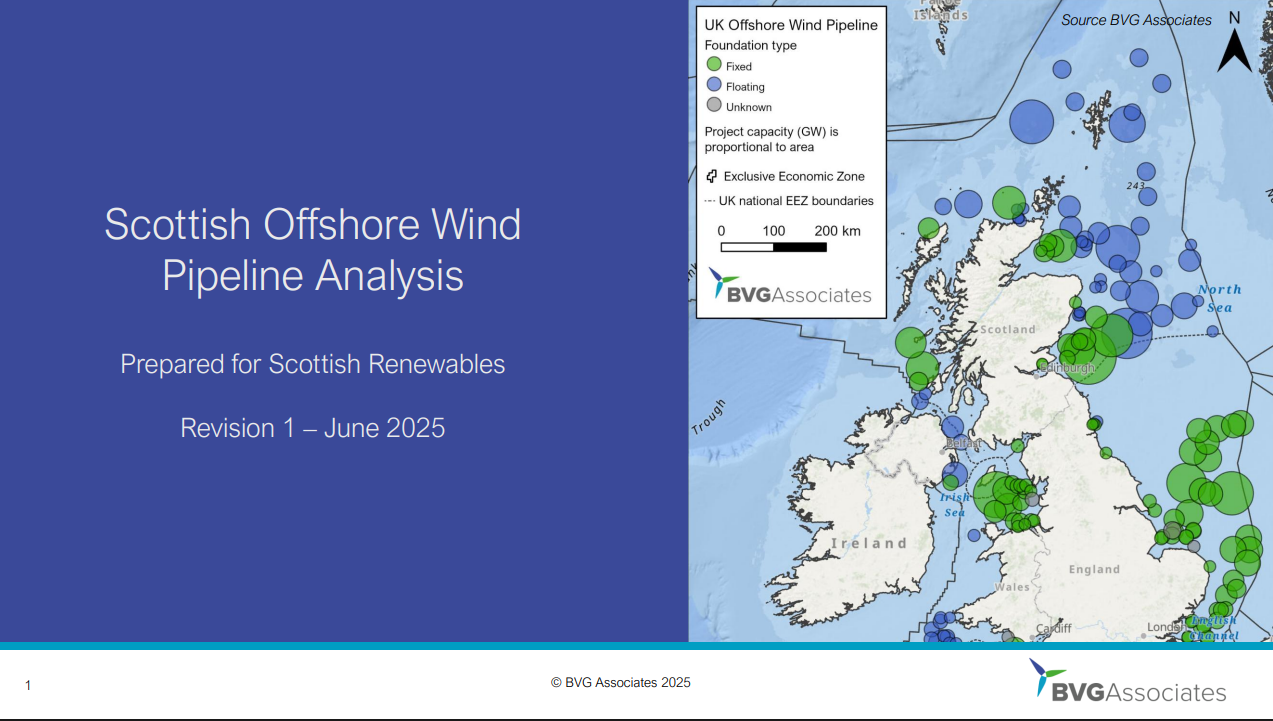Screen dimensions: 1273x721
Task: Click the Scotland label on the map
Action: point(1007,329)
